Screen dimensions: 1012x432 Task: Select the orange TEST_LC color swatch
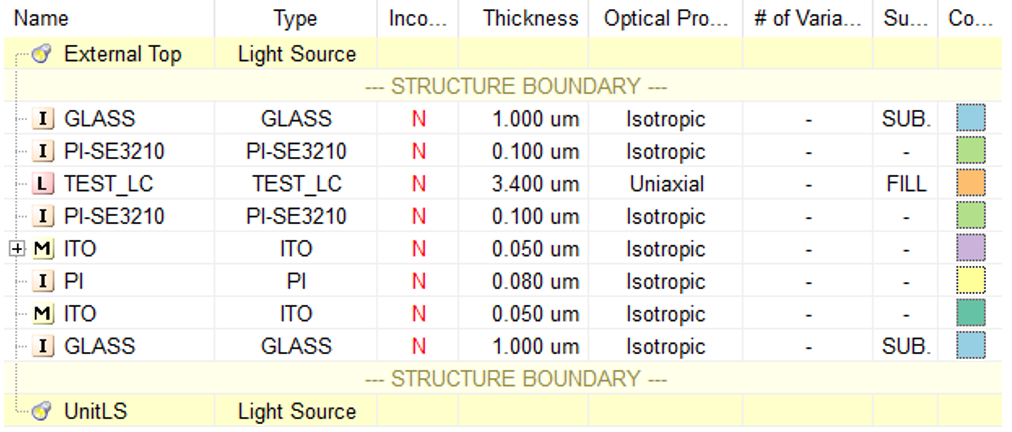(x=970, y=184)
